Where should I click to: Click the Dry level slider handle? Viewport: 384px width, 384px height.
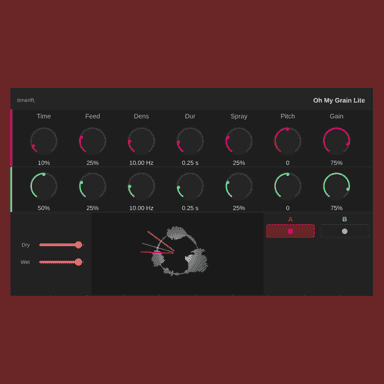pyautogui.click(x=78, y=245)
